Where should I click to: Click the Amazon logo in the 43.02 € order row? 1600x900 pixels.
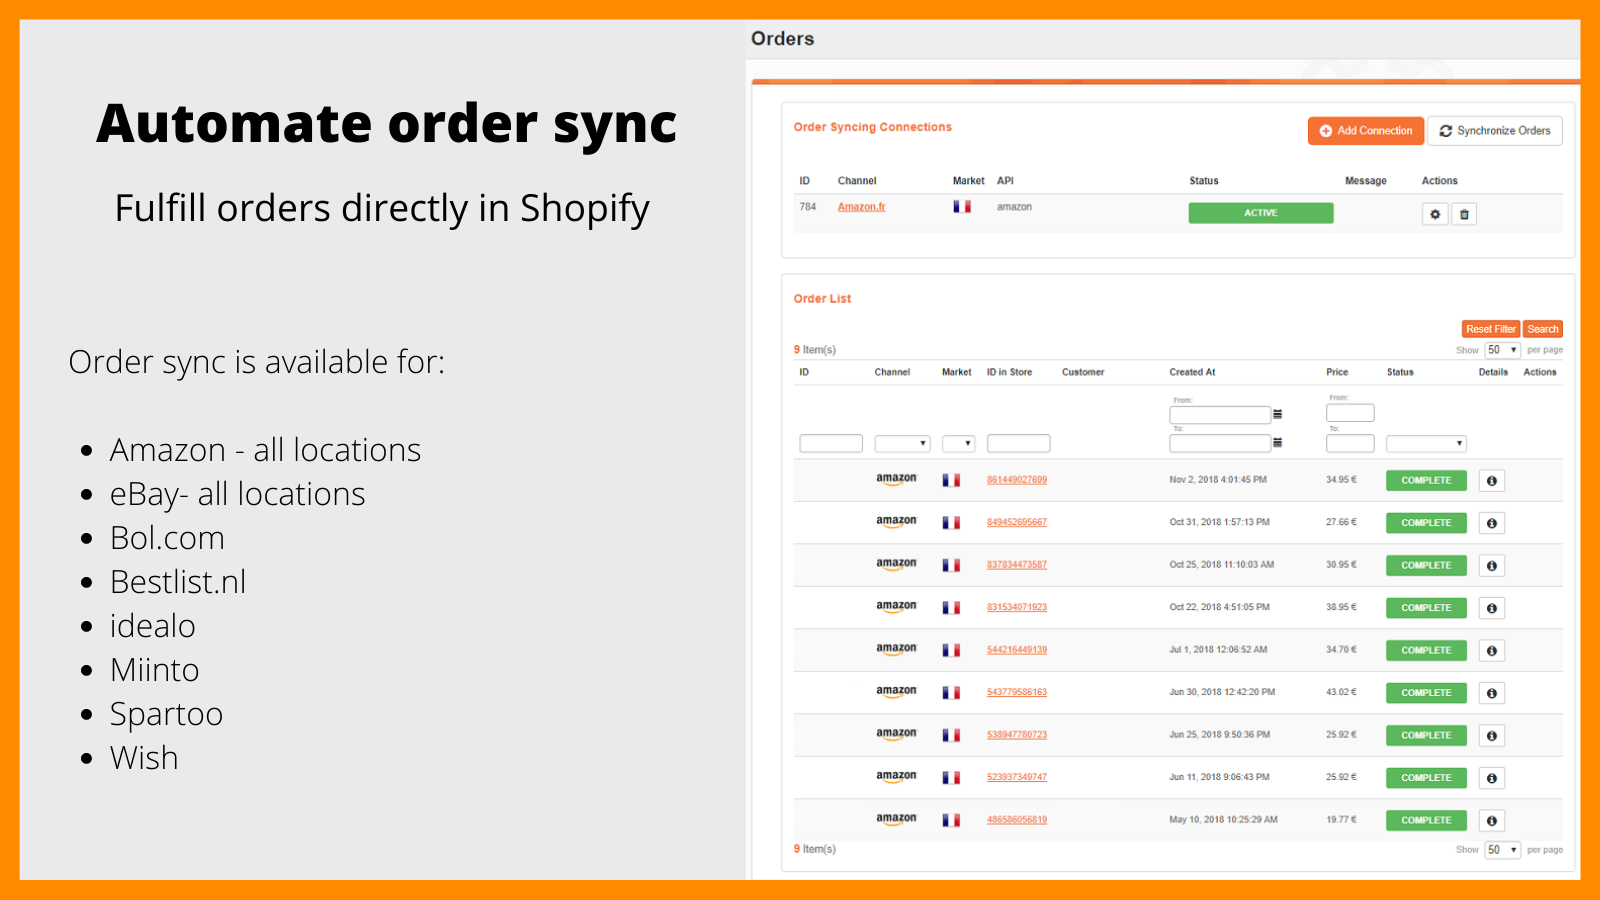click(x=896, y=691)
